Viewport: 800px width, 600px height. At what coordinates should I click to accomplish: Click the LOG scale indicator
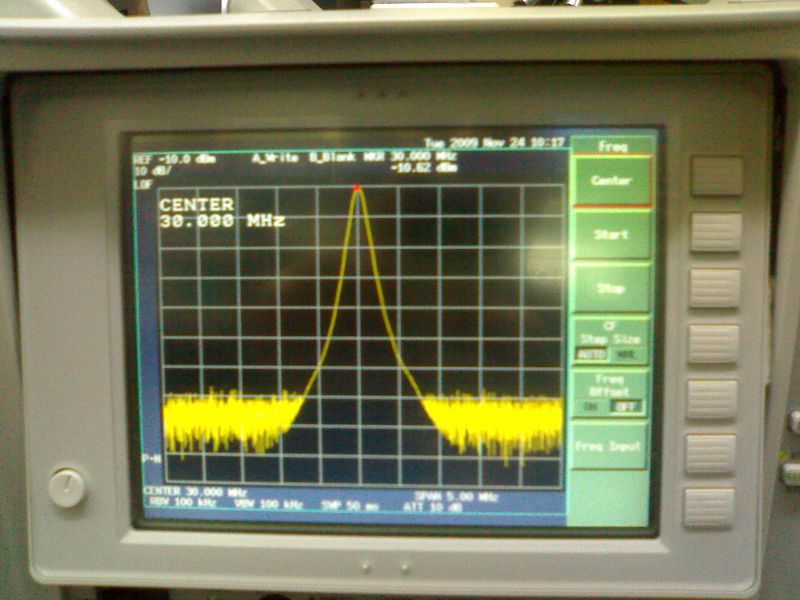pos(143,184)
